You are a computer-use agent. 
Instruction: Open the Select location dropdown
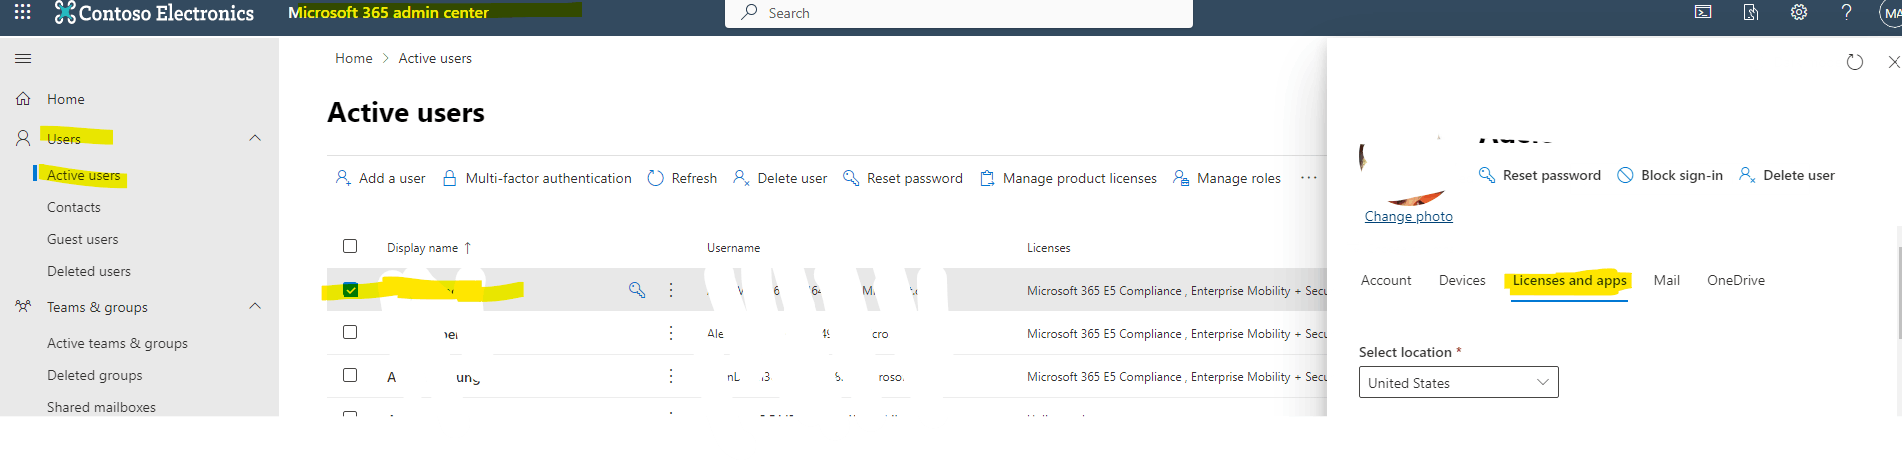(x=1458, y=382)
